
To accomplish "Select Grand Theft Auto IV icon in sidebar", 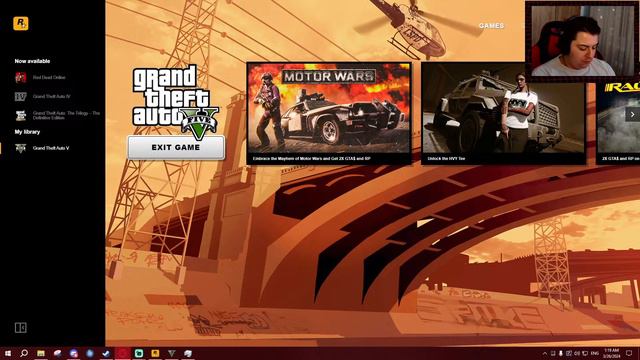I will (x=21, y=96).
